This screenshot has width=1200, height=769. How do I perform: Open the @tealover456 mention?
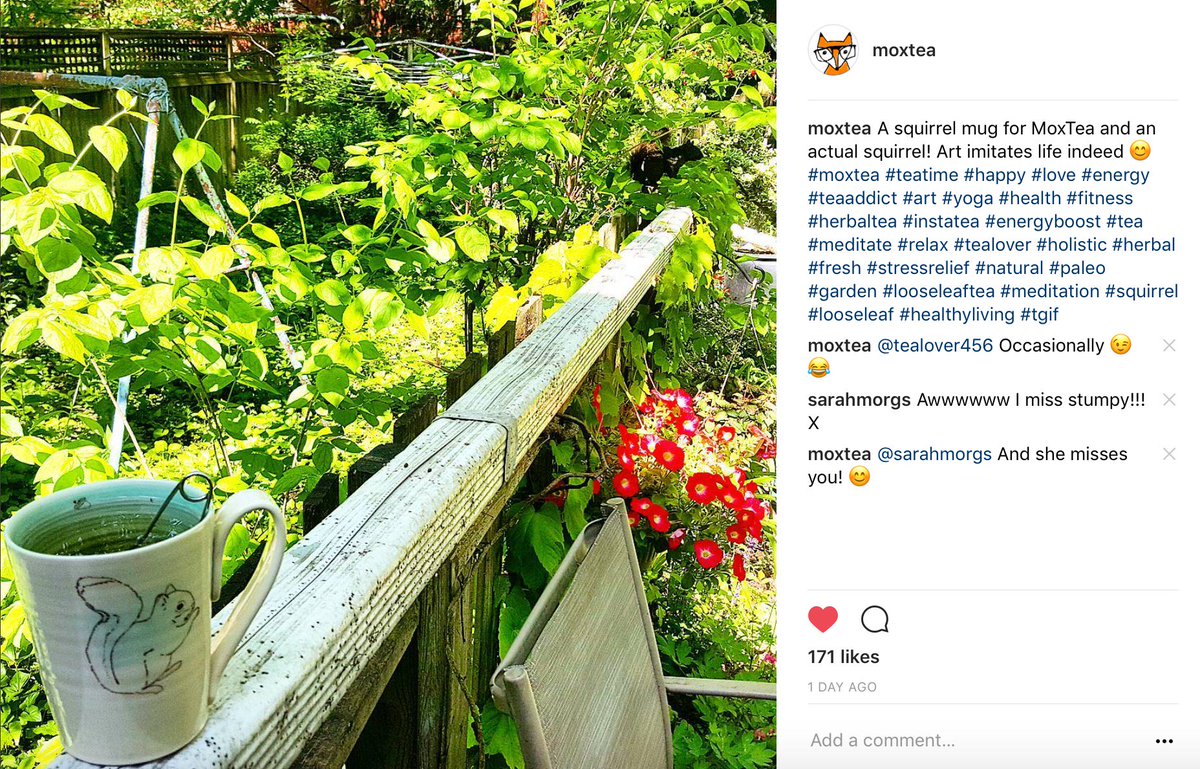click(935, 345)
